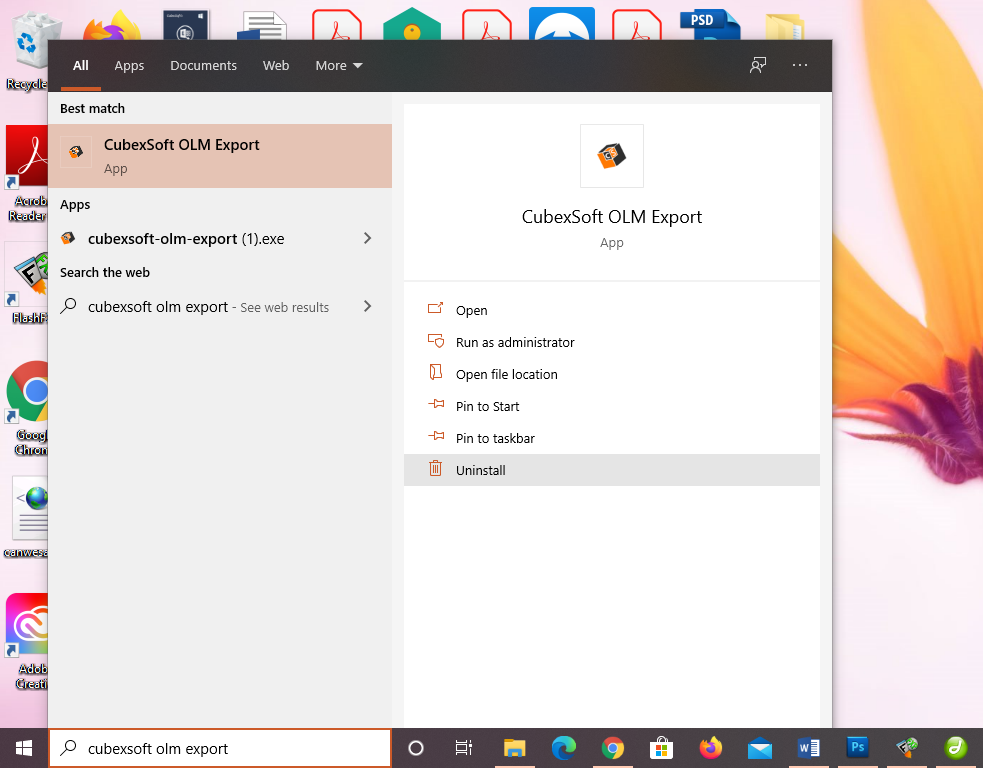The width and height of the screenshot is (983, 768).
Task: Select Uninstall for CubexSoft OLM Export
Action: tap(481, 470)
